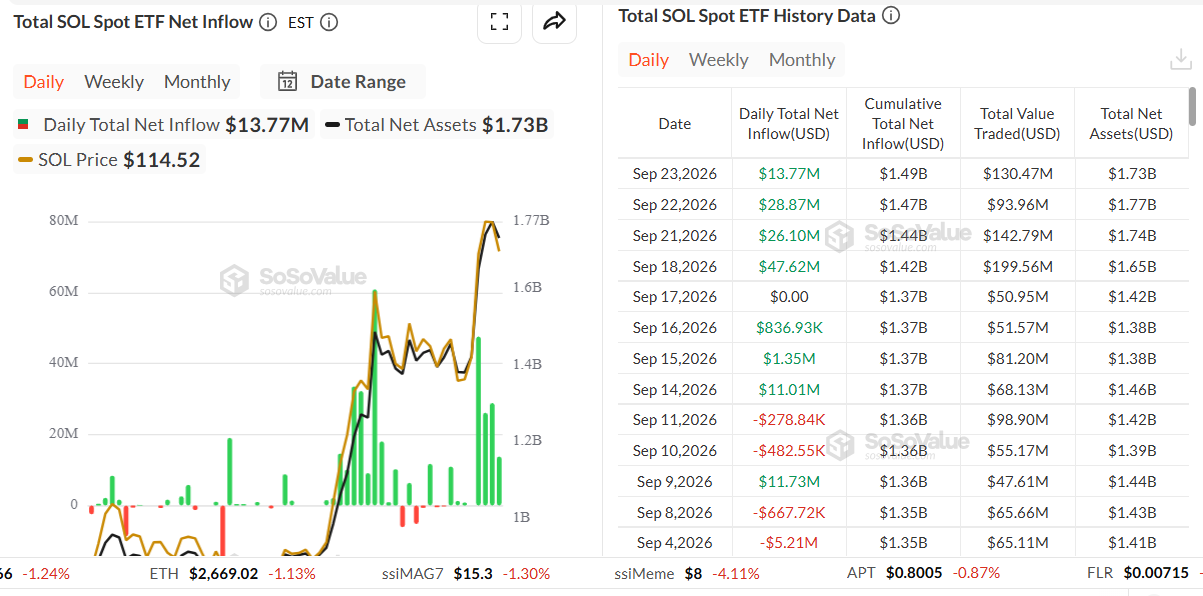Click Total Value Traded(USD) column header

click(x=1017, y=124)
